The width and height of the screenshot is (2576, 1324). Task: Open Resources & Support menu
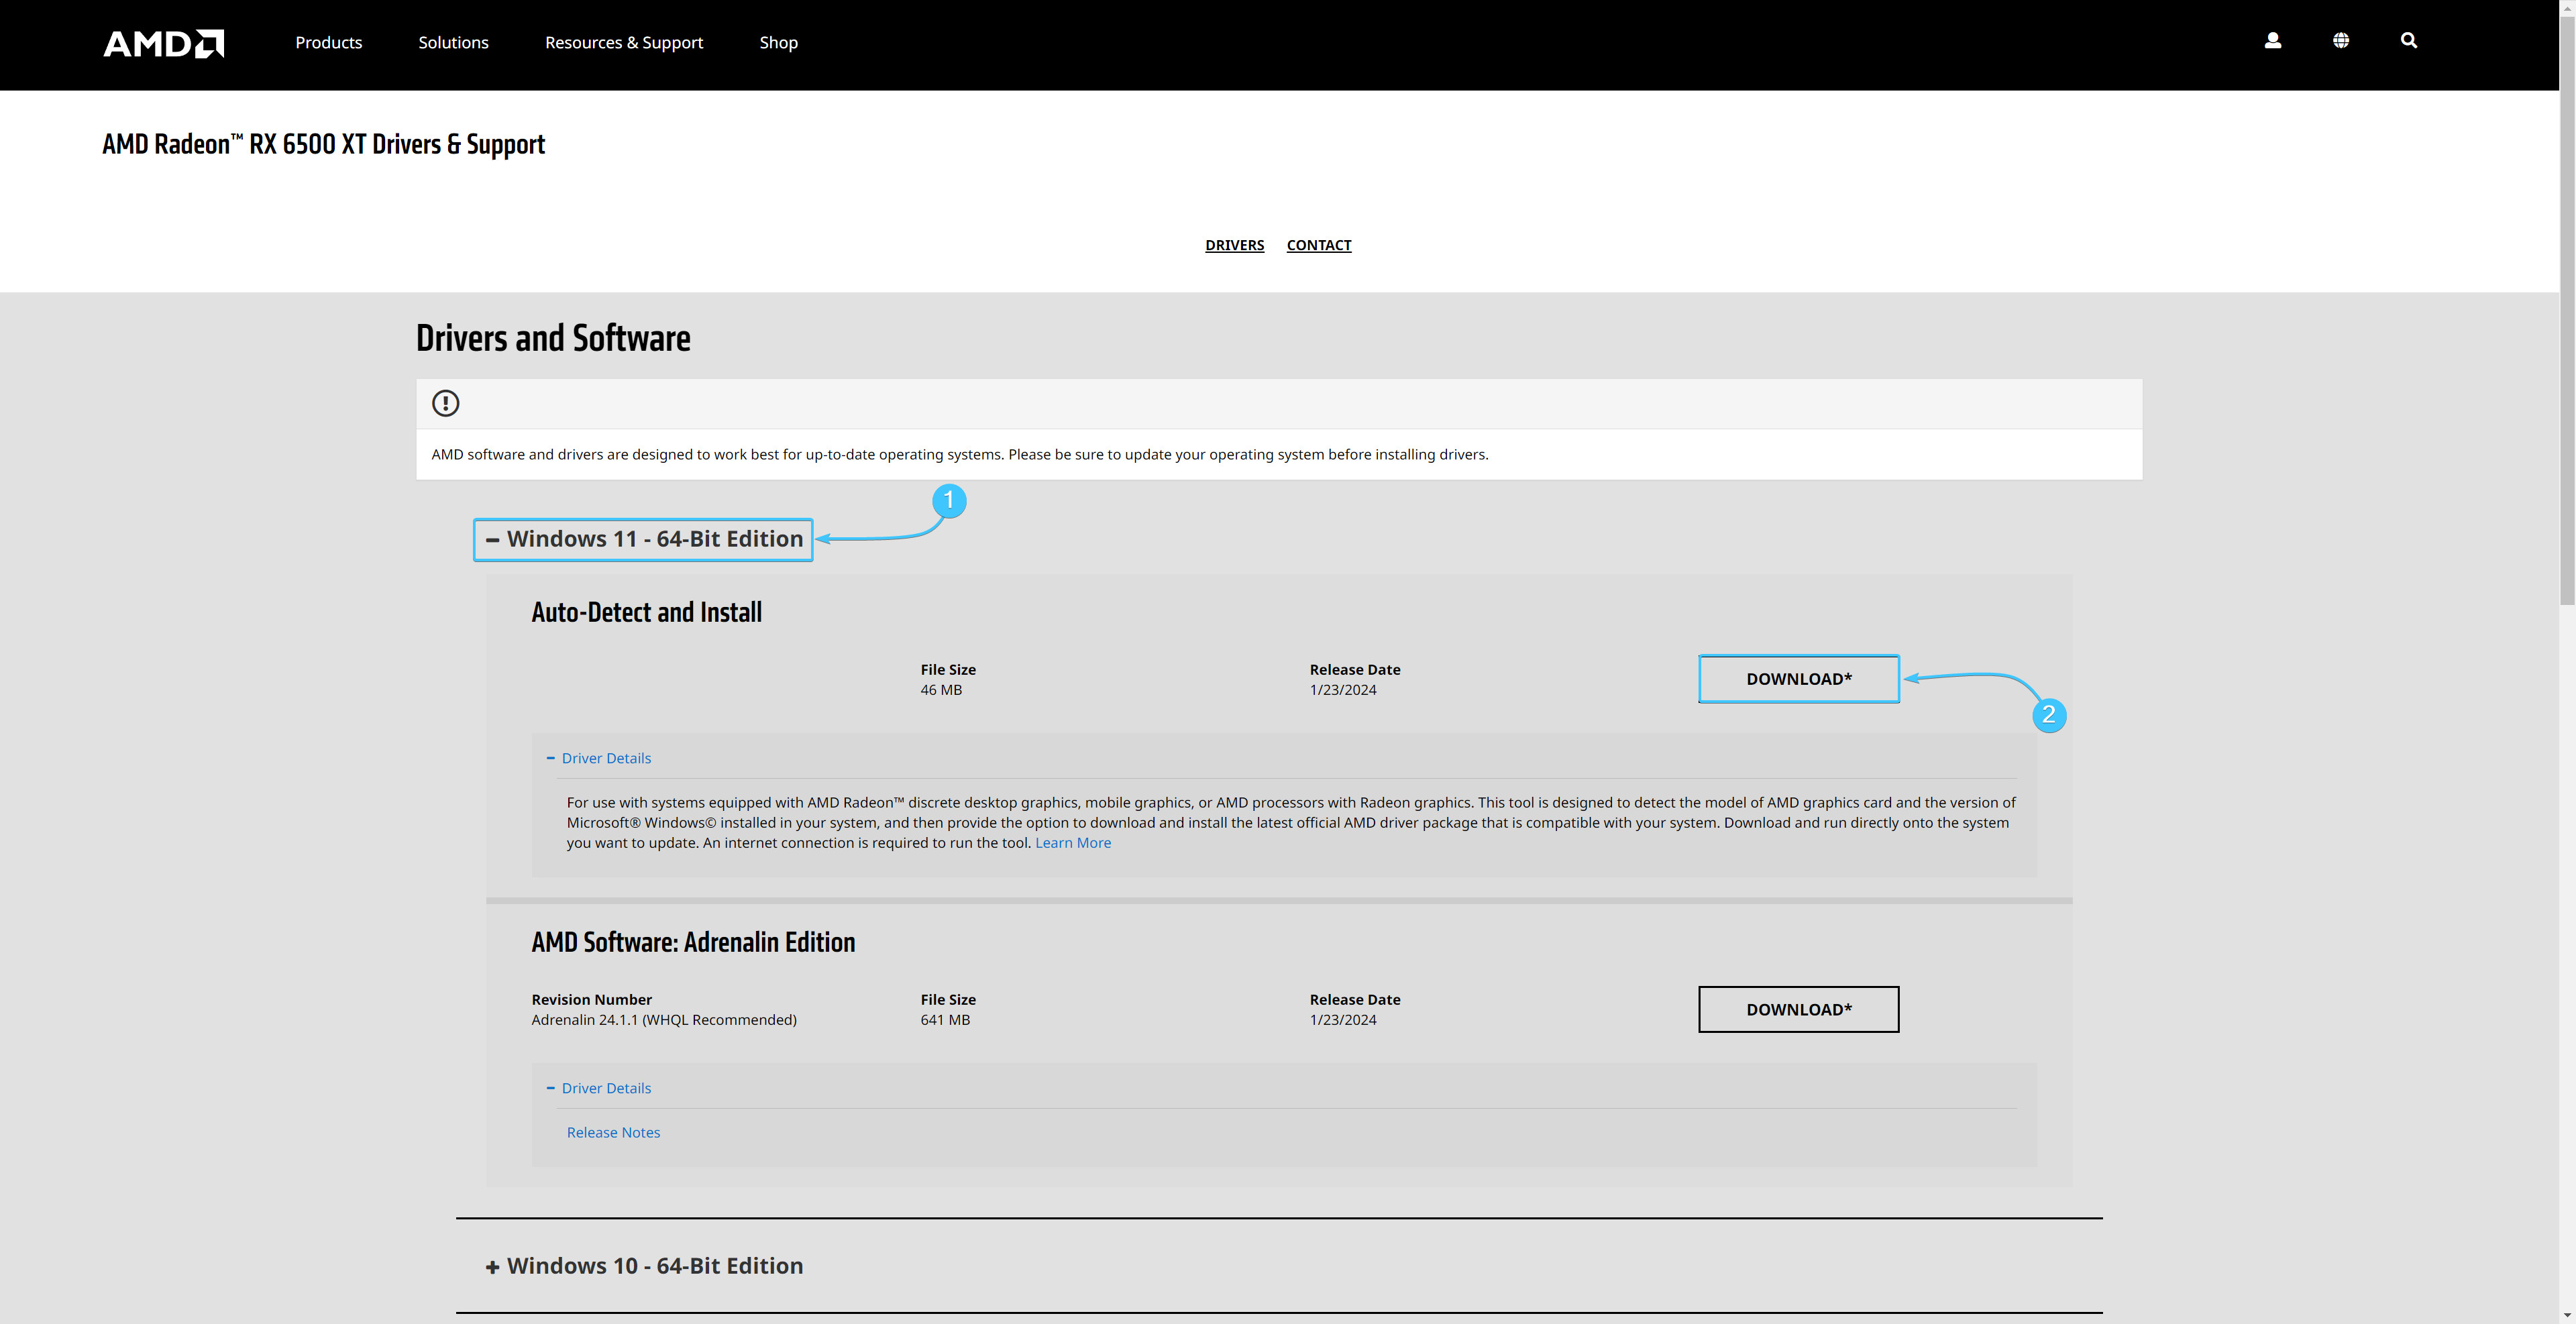(x=623, y=42)
